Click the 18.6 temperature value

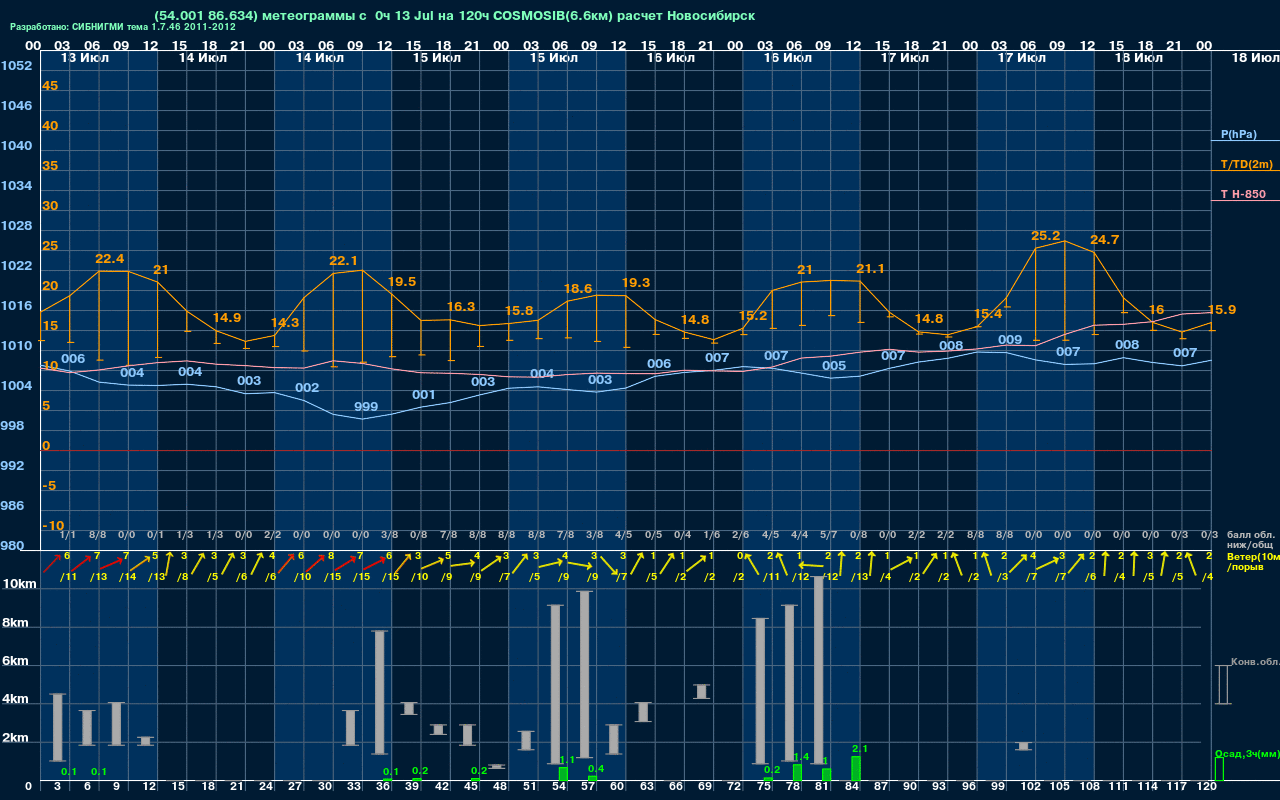point(578,289)
